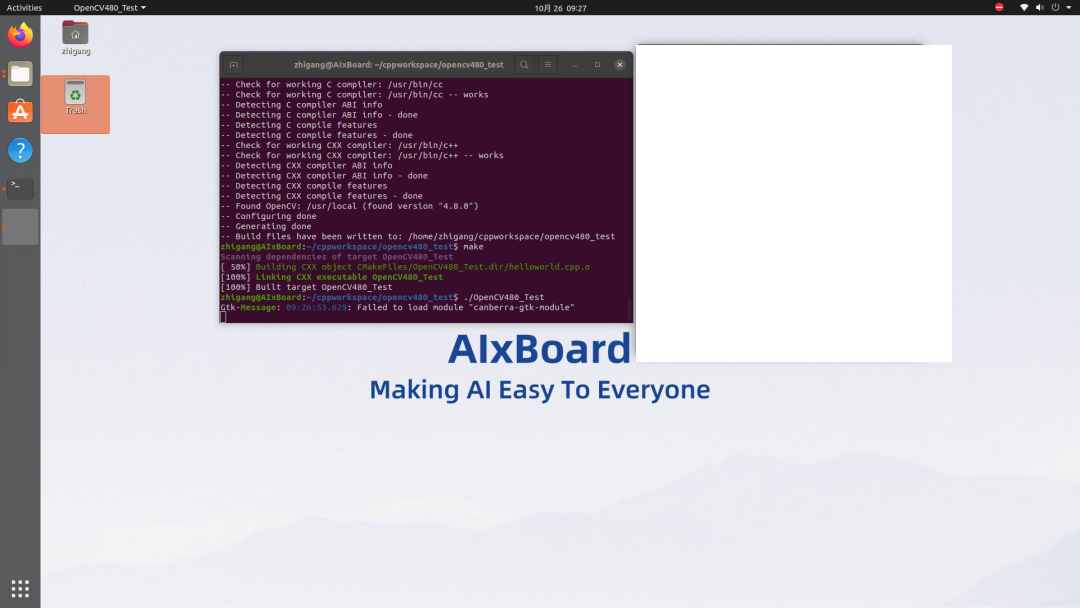Launch Ubuntu Software from the dock
This screenshot has width=1080, height=608.
click(20, 112)
